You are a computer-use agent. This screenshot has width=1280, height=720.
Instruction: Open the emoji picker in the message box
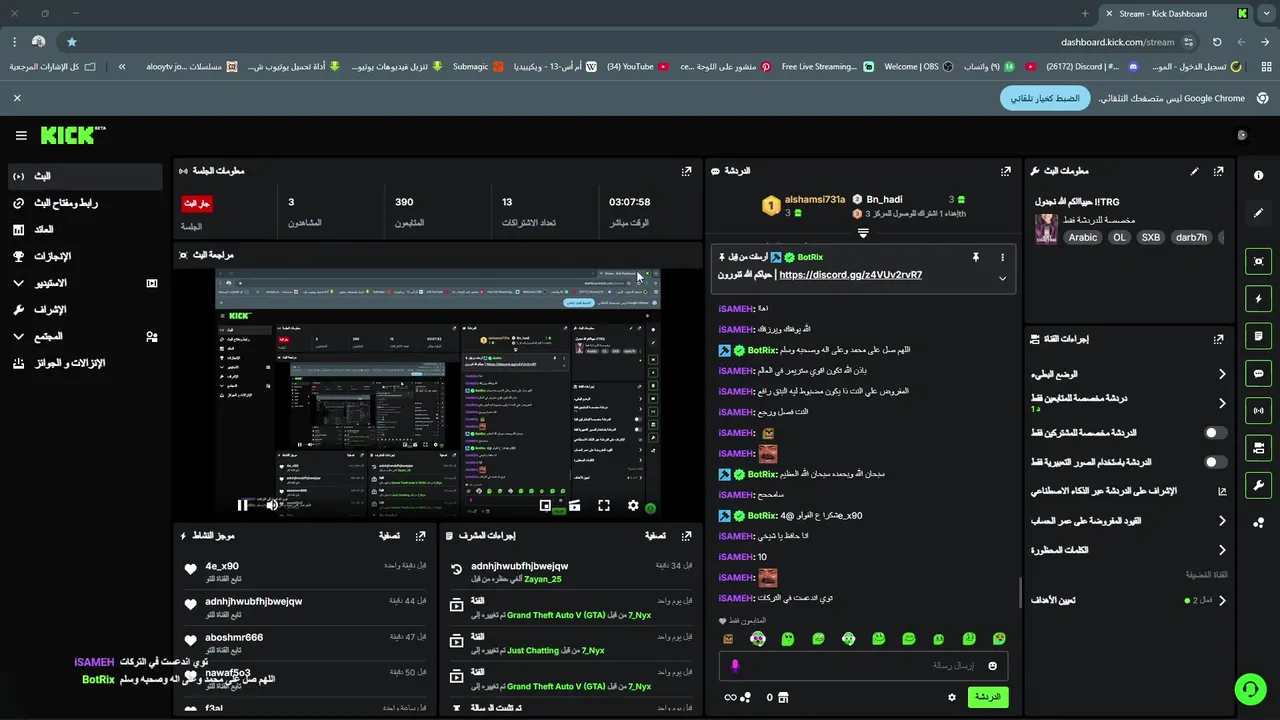click(x=993, y=666)
